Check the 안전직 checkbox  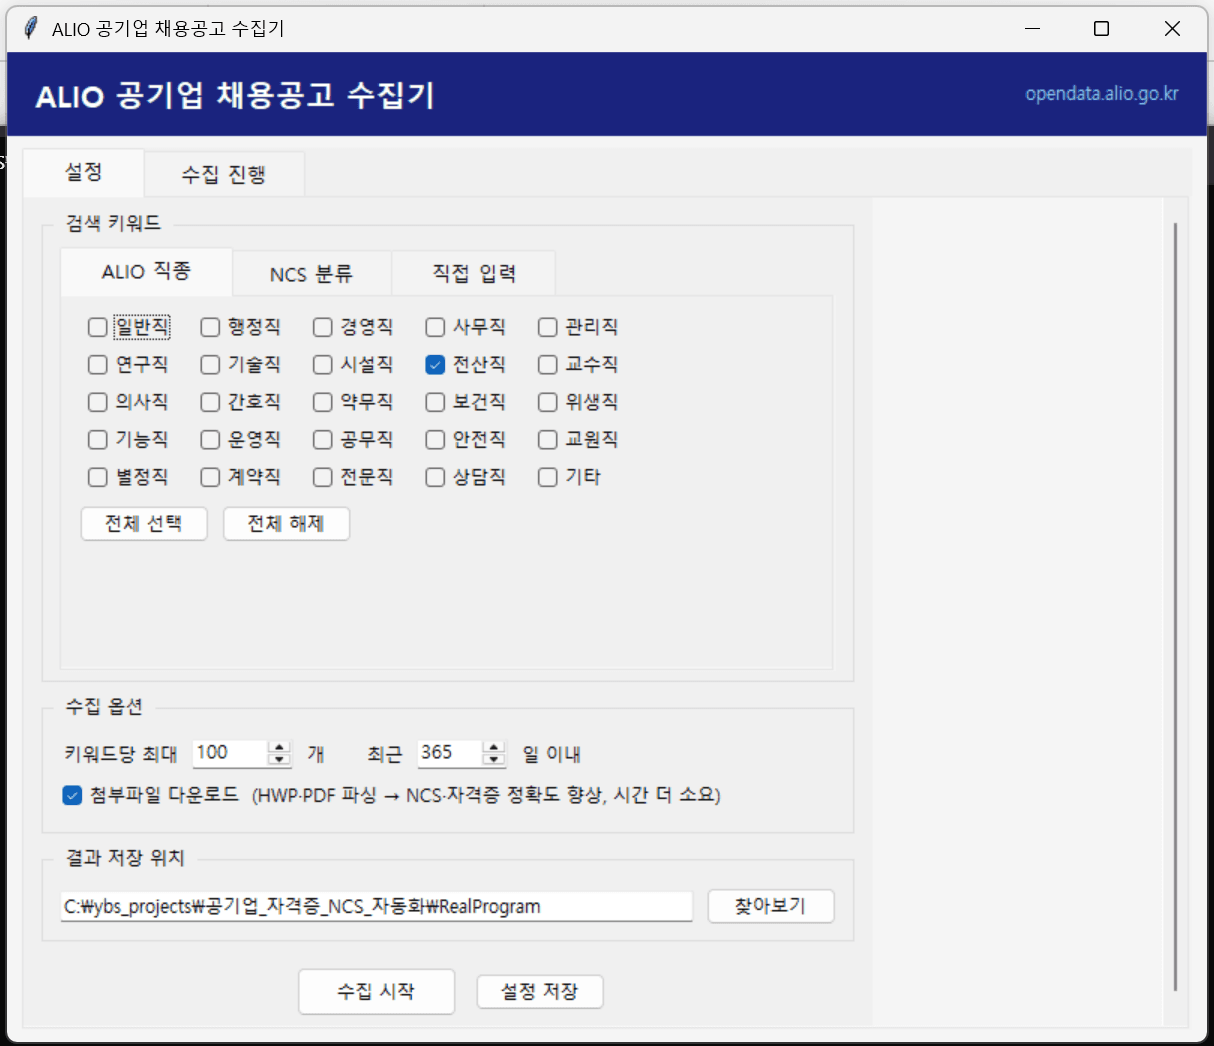tap(435, 440)
